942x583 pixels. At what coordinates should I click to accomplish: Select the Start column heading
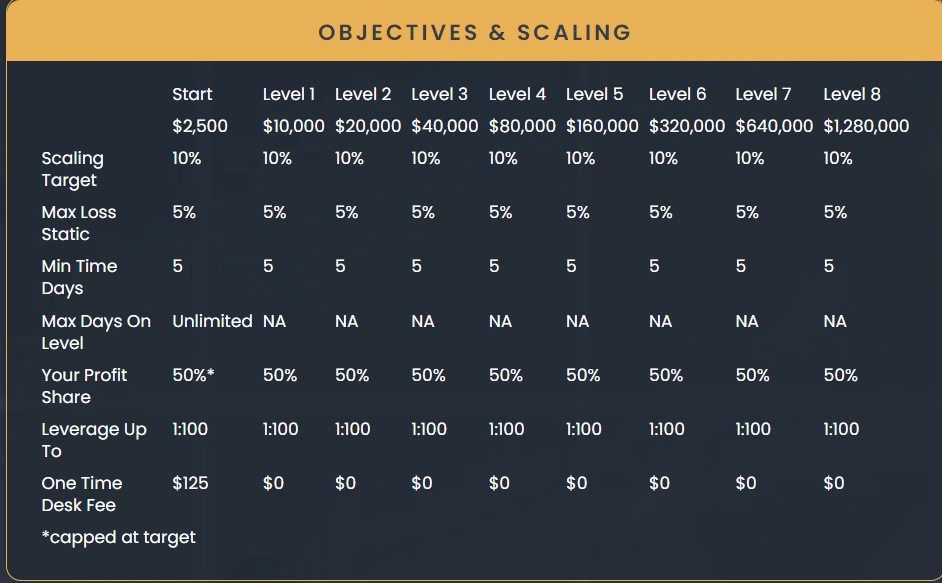(x=192, y=94)
